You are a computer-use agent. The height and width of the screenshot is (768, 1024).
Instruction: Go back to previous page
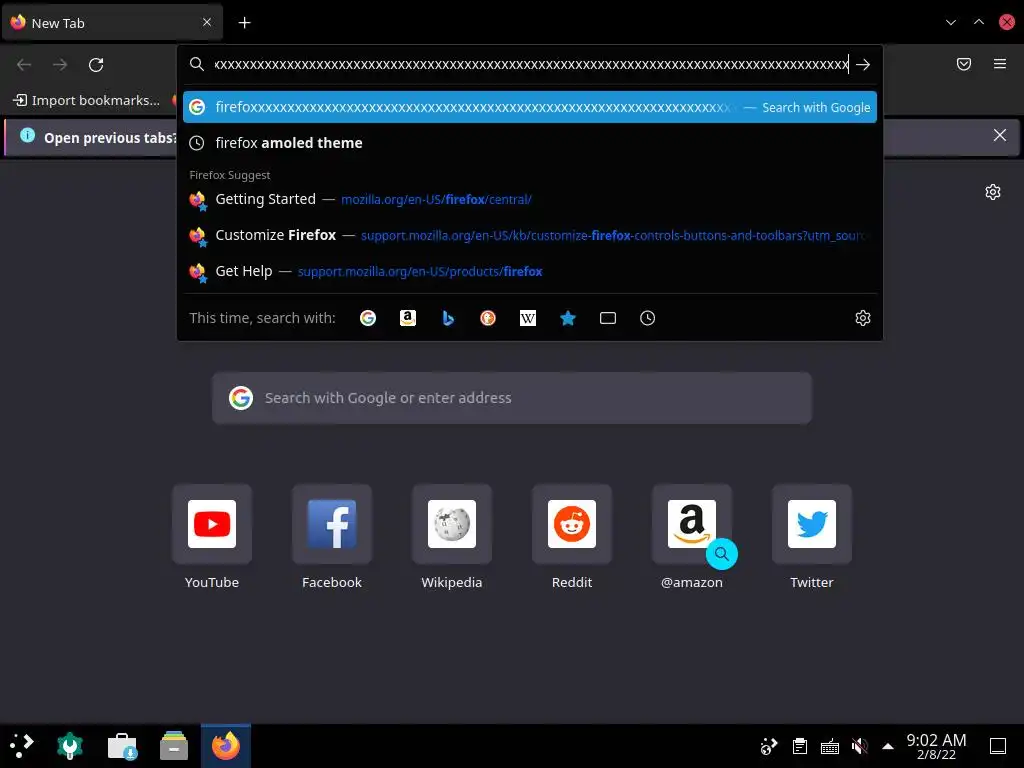(24, 65)
